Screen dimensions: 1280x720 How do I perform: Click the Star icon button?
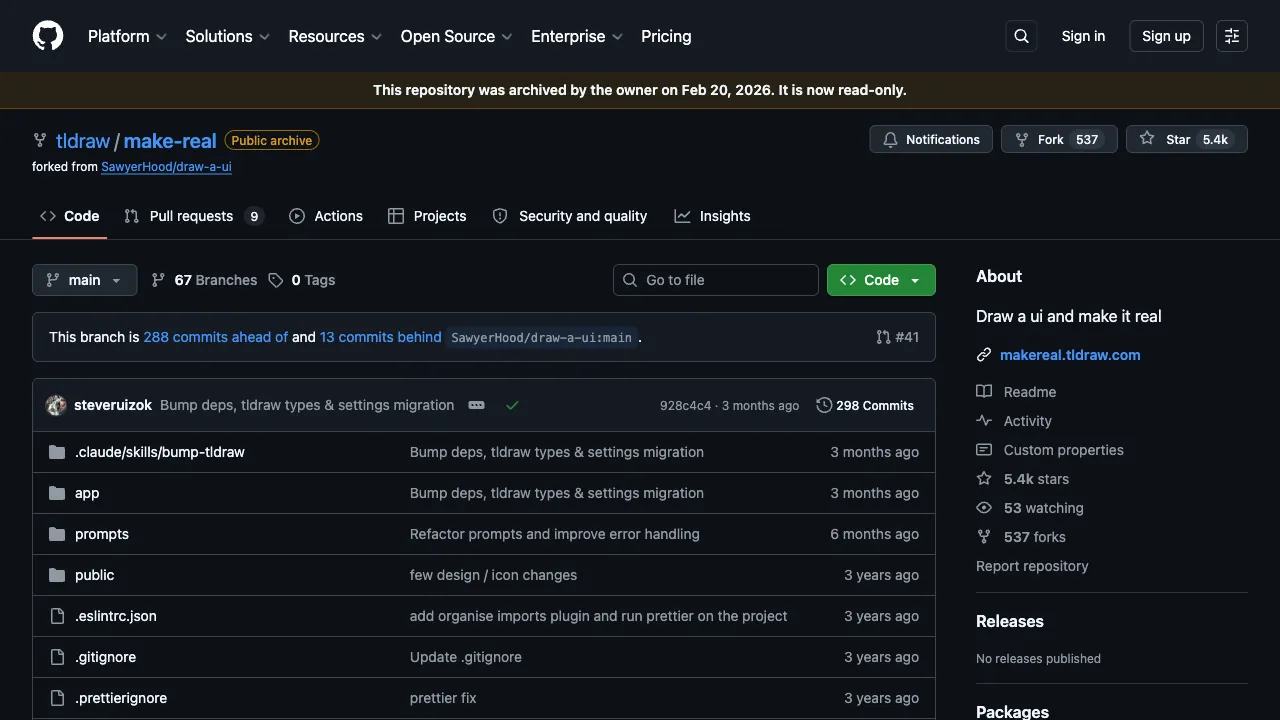(1187, 139)
